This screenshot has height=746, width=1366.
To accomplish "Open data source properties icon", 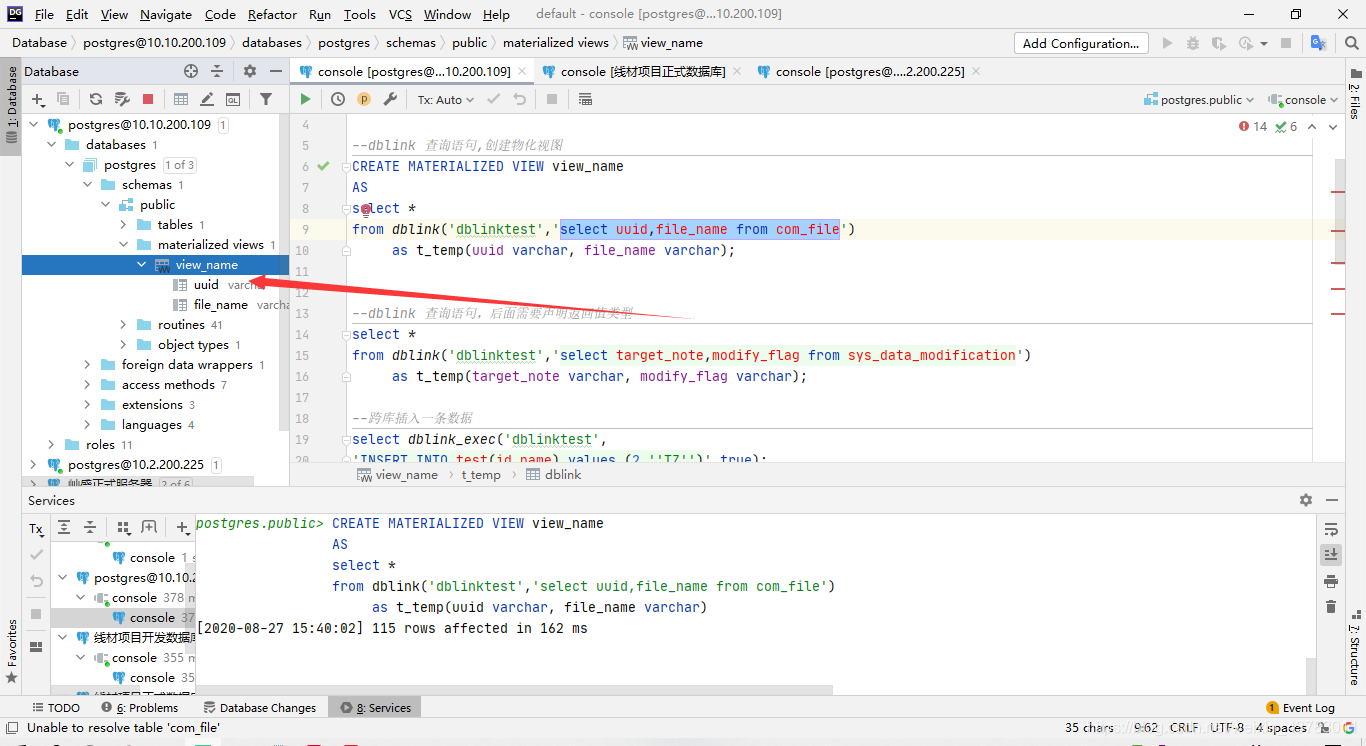I will (122, 99).
